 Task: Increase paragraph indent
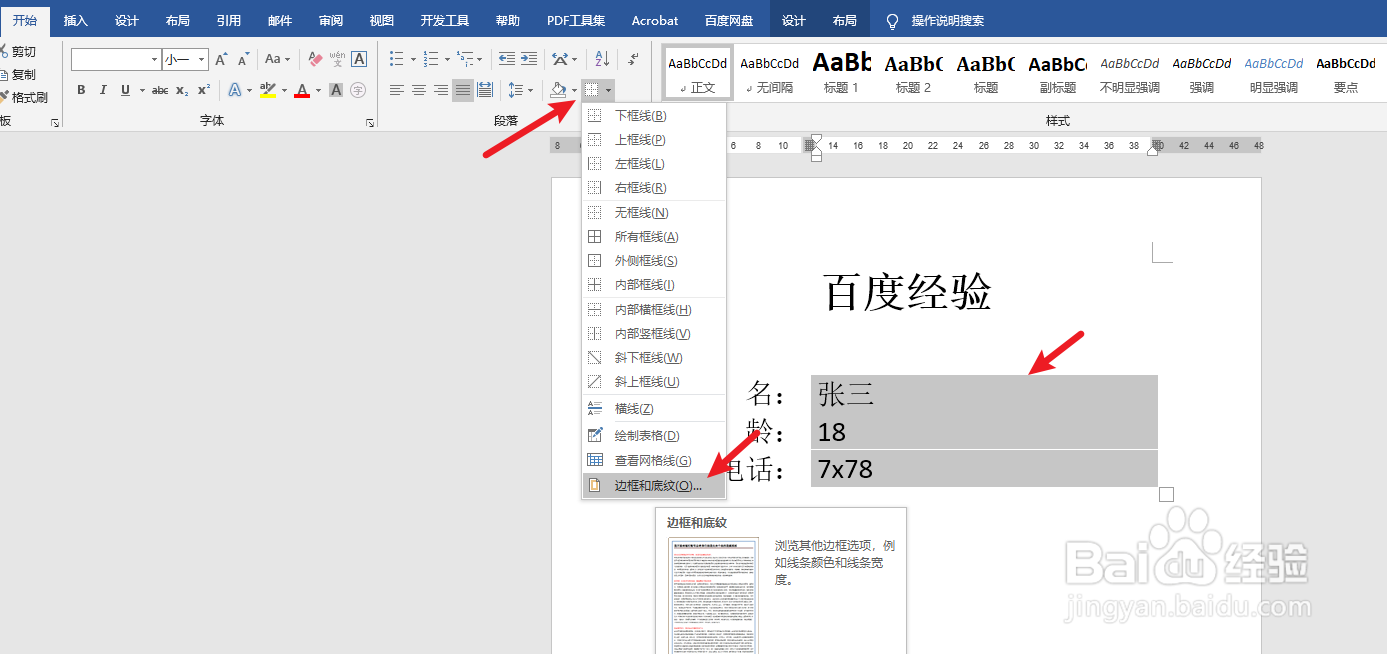click(529, 60)
